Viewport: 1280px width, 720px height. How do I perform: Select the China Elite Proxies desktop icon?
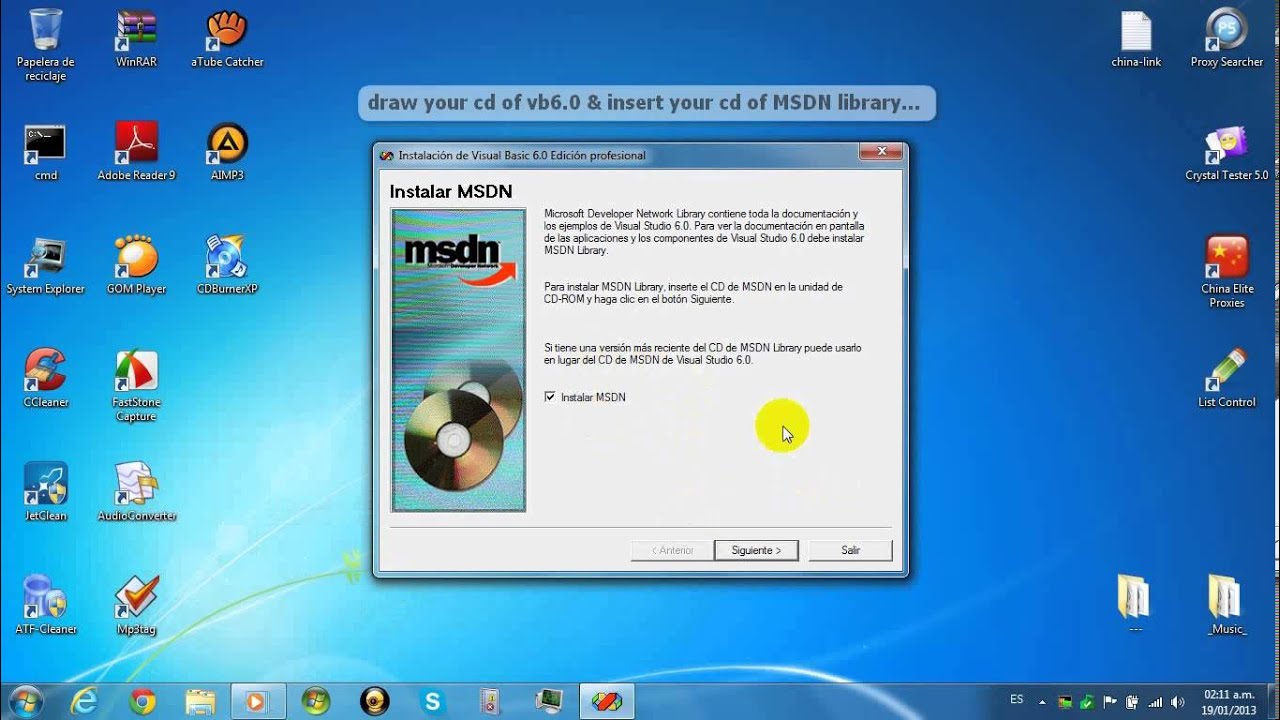[1227, 272]
